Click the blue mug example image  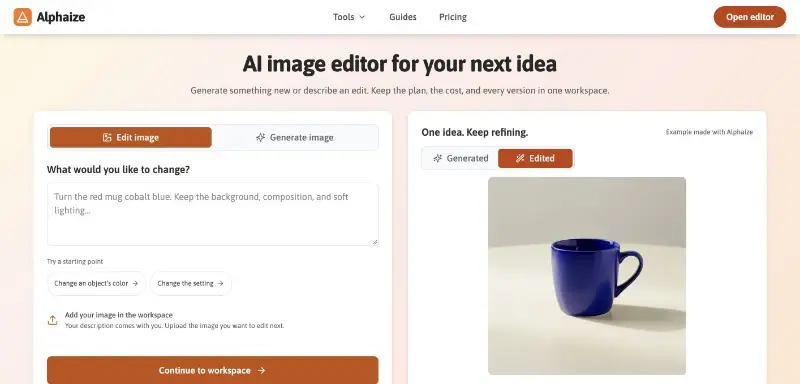click(587, 276)
